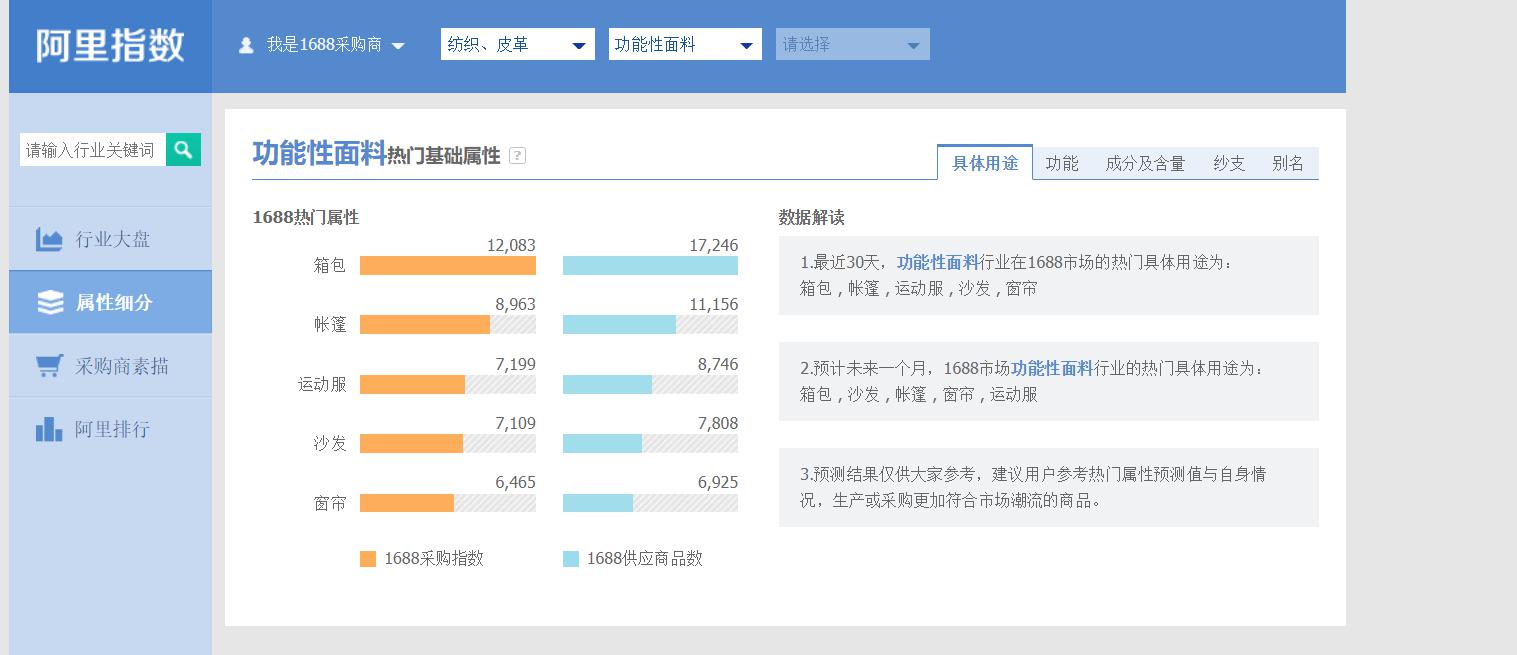1517x655 pixels.
Task: Click the 功能性面料 heading text
Action: coord(319,153)
